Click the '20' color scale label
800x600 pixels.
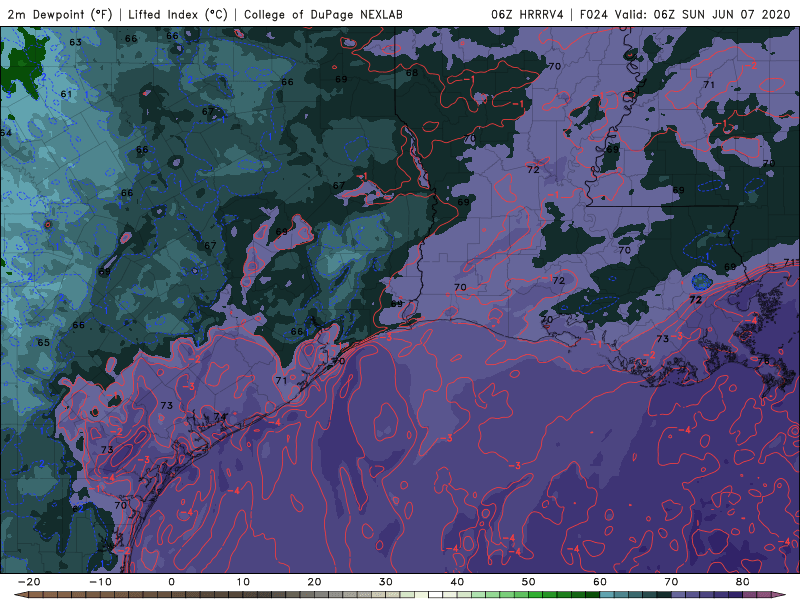pos(314,582)
